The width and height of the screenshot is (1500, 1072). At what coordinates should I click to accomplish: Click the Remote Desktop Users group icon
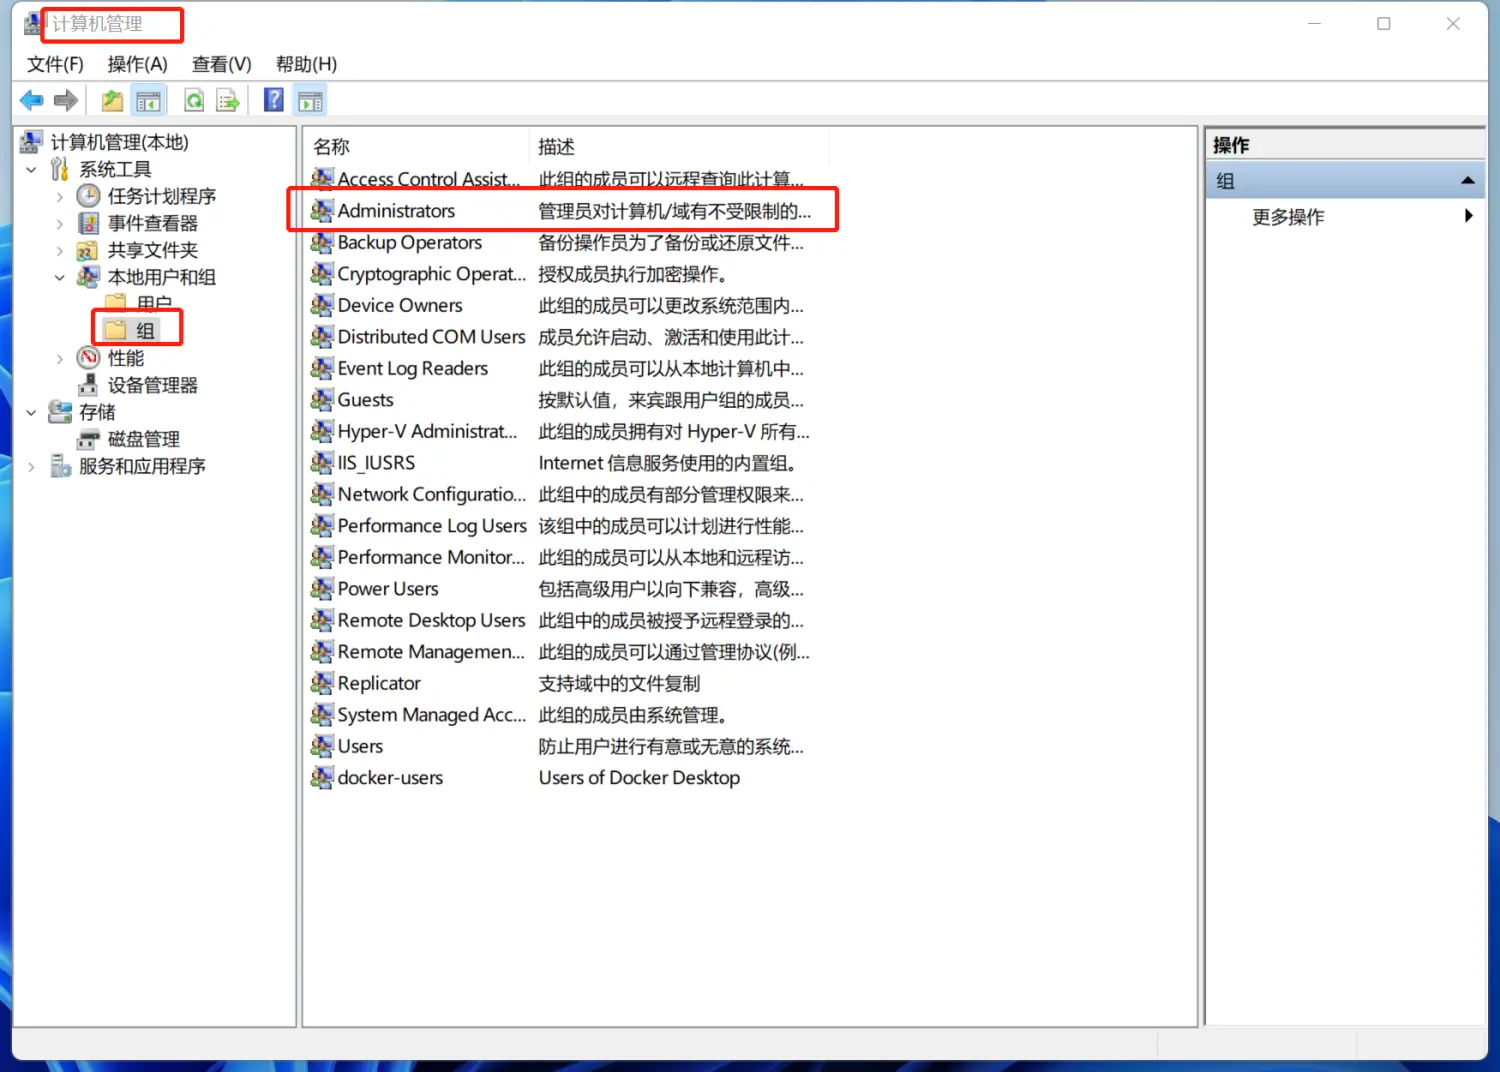(x=322, y=620)
